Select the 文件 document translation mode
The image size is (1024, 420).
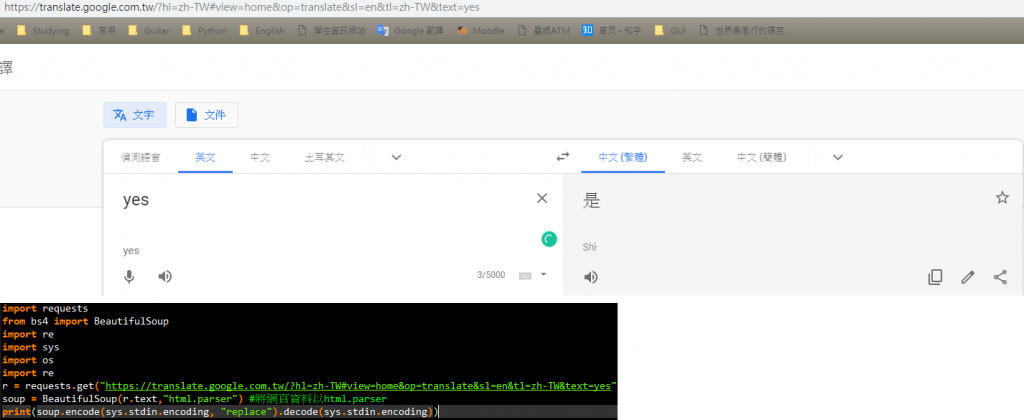coord(206,115)
